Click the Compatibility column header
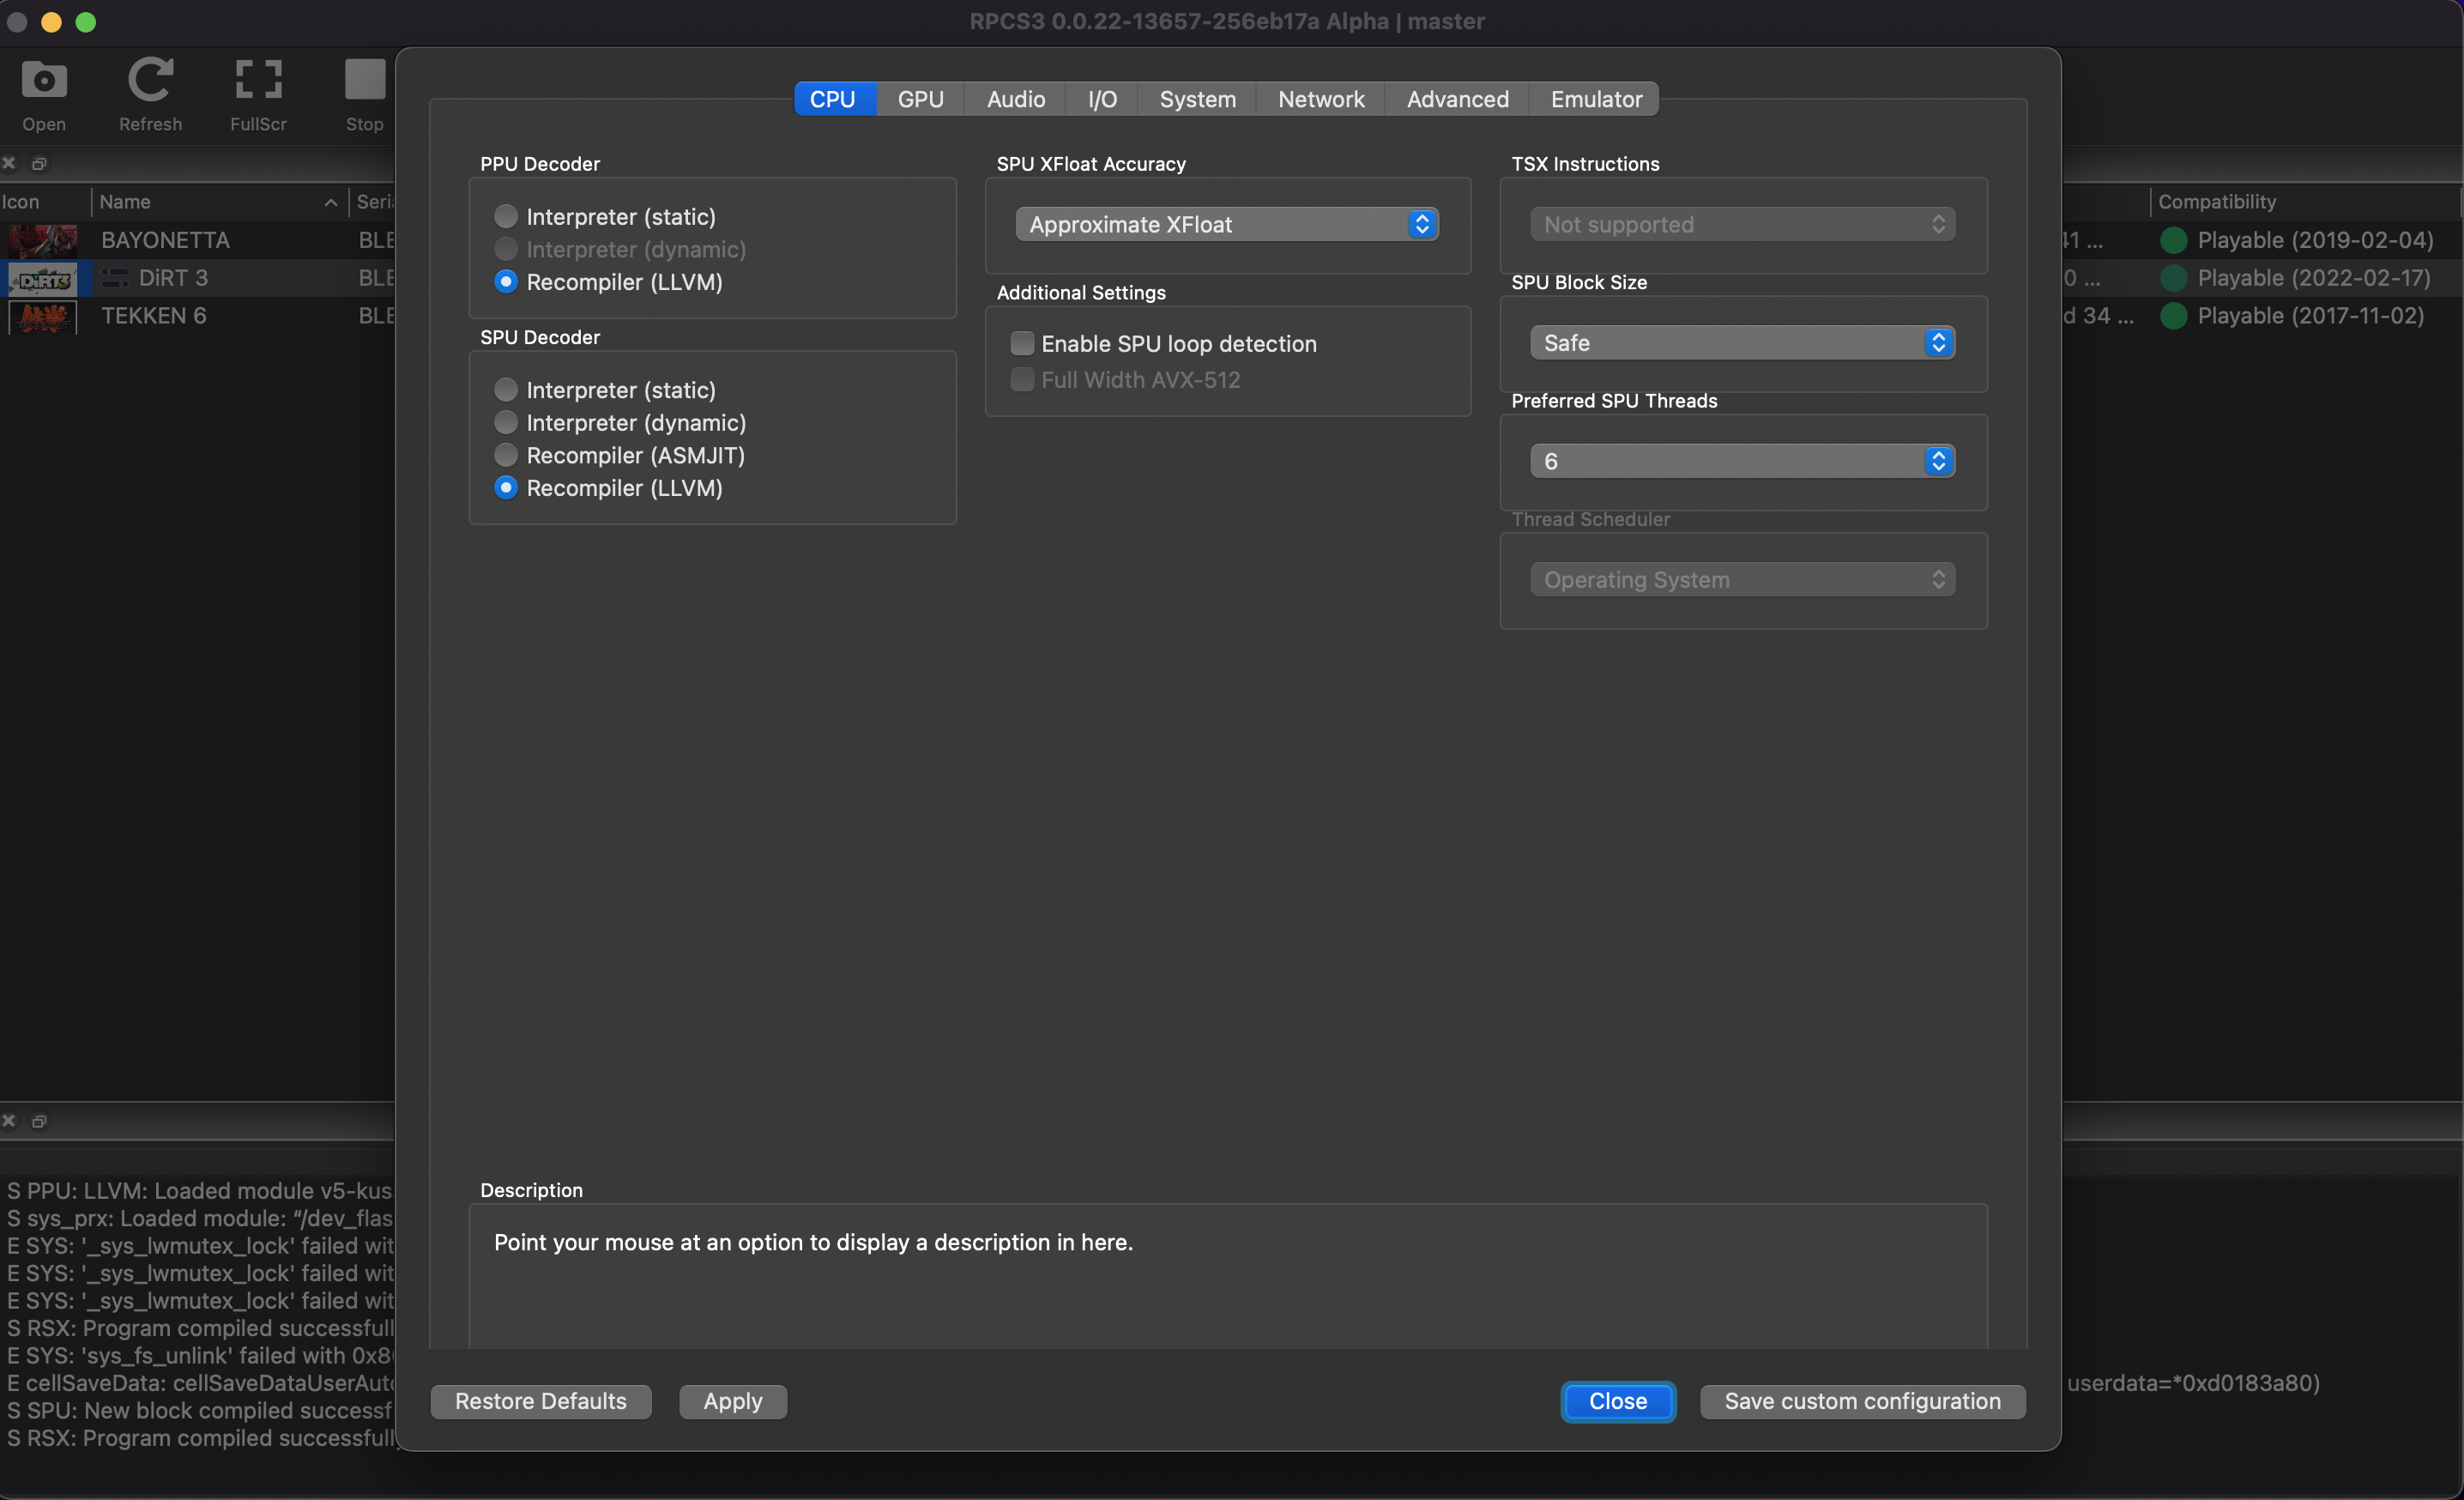Screen dimensions: 2464x1500 2304,202
